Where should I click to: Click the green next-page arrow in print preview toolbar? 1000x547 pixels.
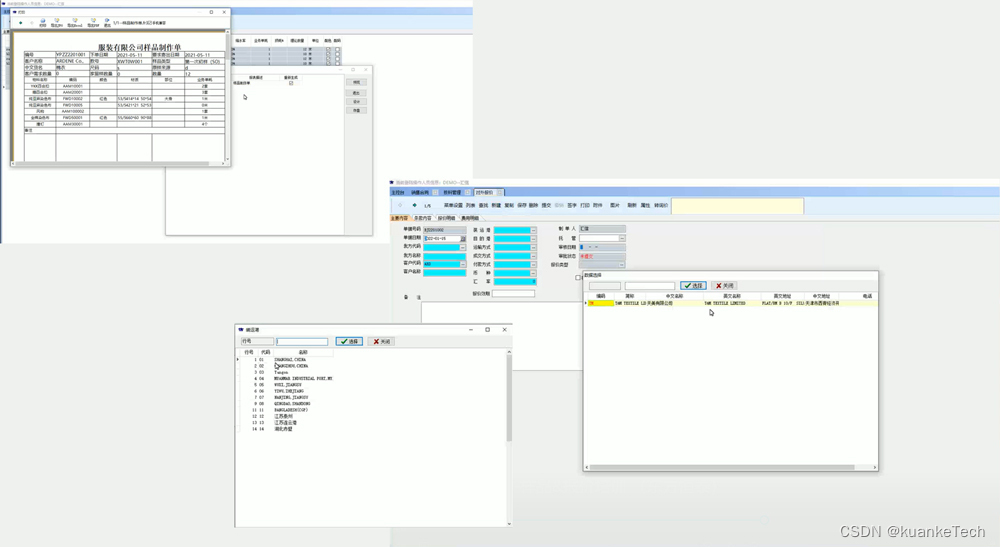(20, 23)
